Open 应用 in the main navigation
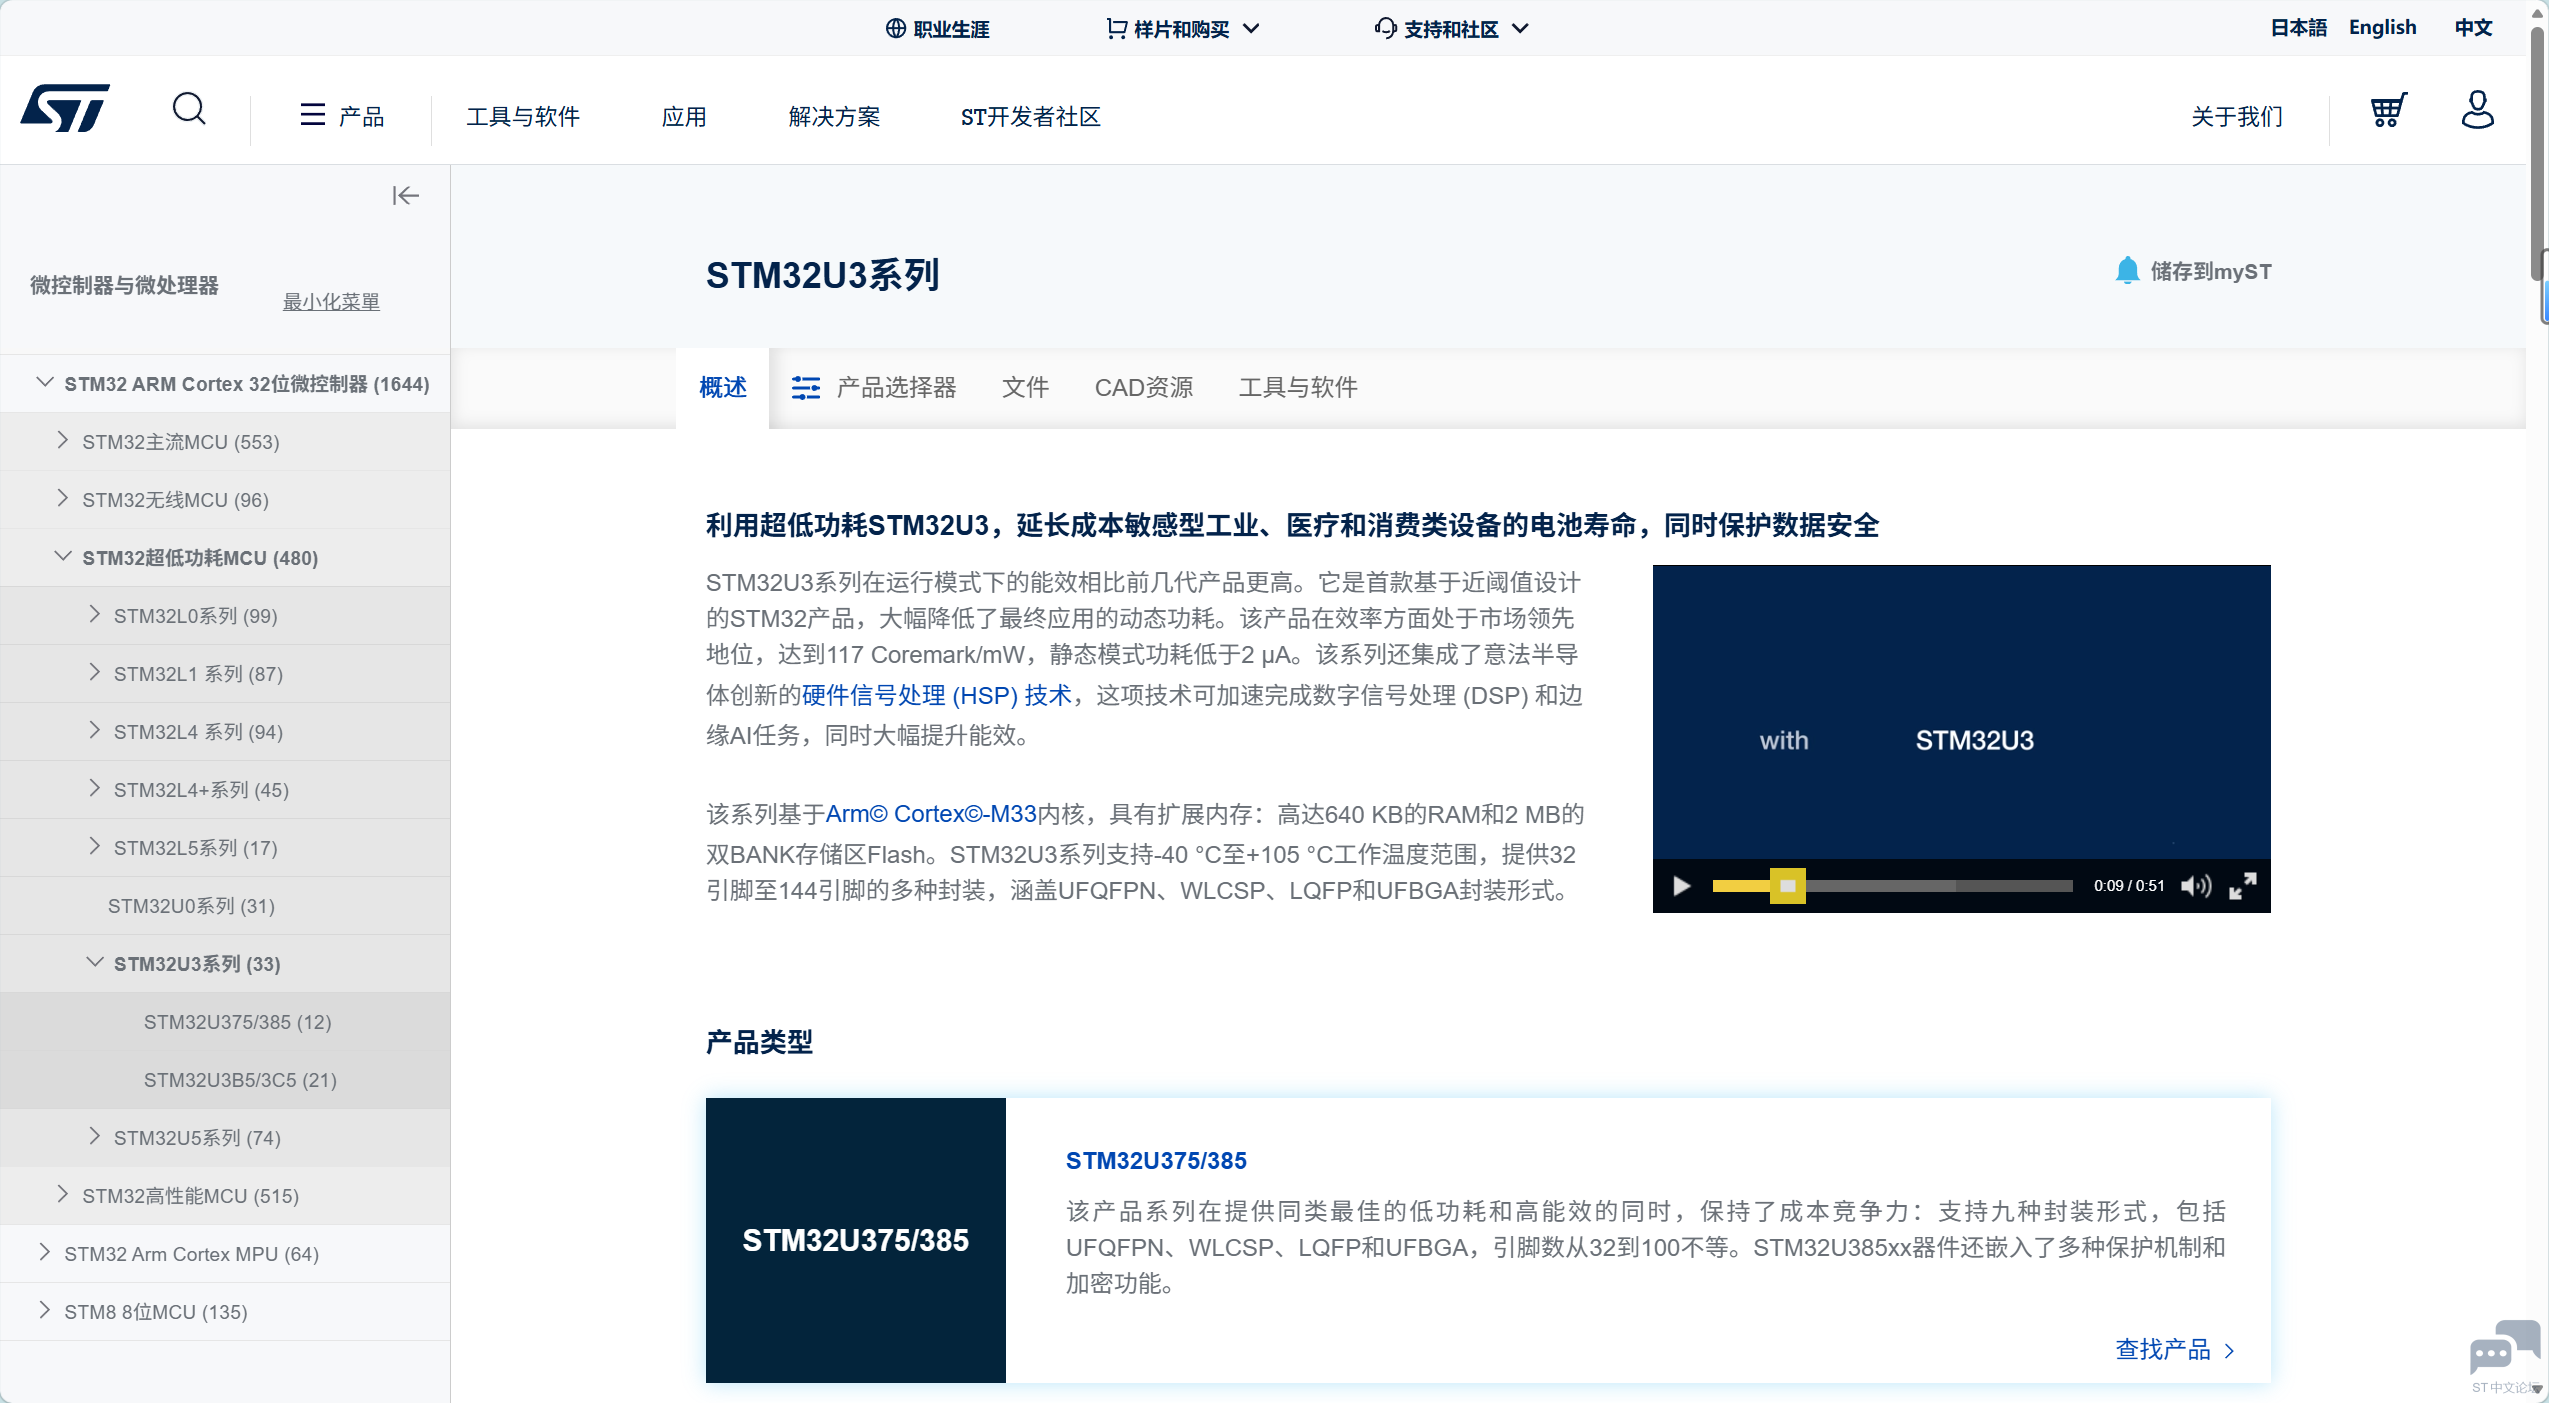 tap(684, 117)
